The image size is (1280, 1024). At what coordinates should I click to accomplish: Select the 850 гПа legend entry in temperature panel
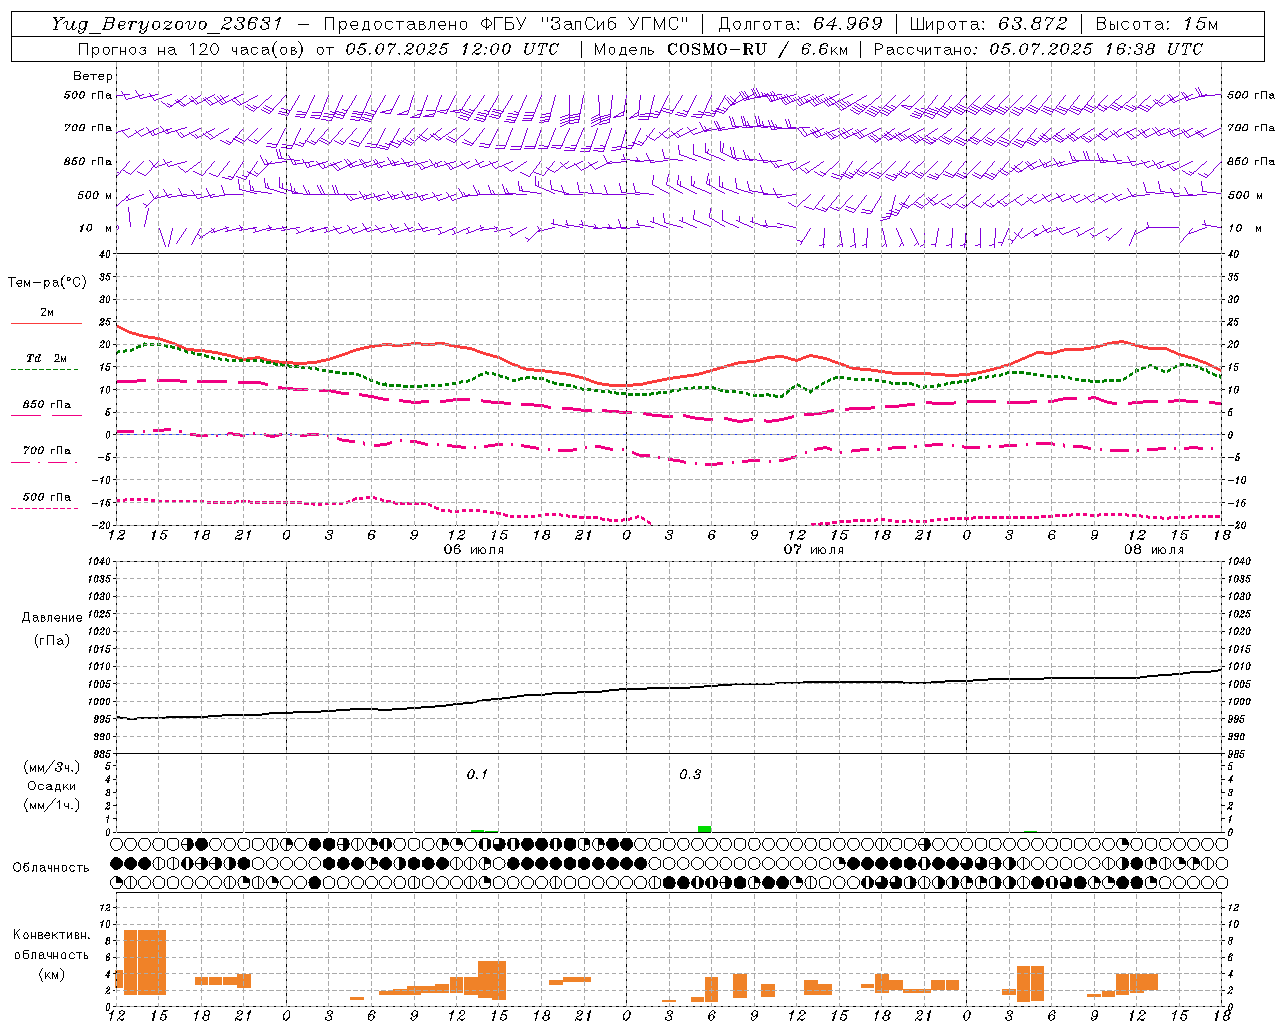[x=46, y=408]
